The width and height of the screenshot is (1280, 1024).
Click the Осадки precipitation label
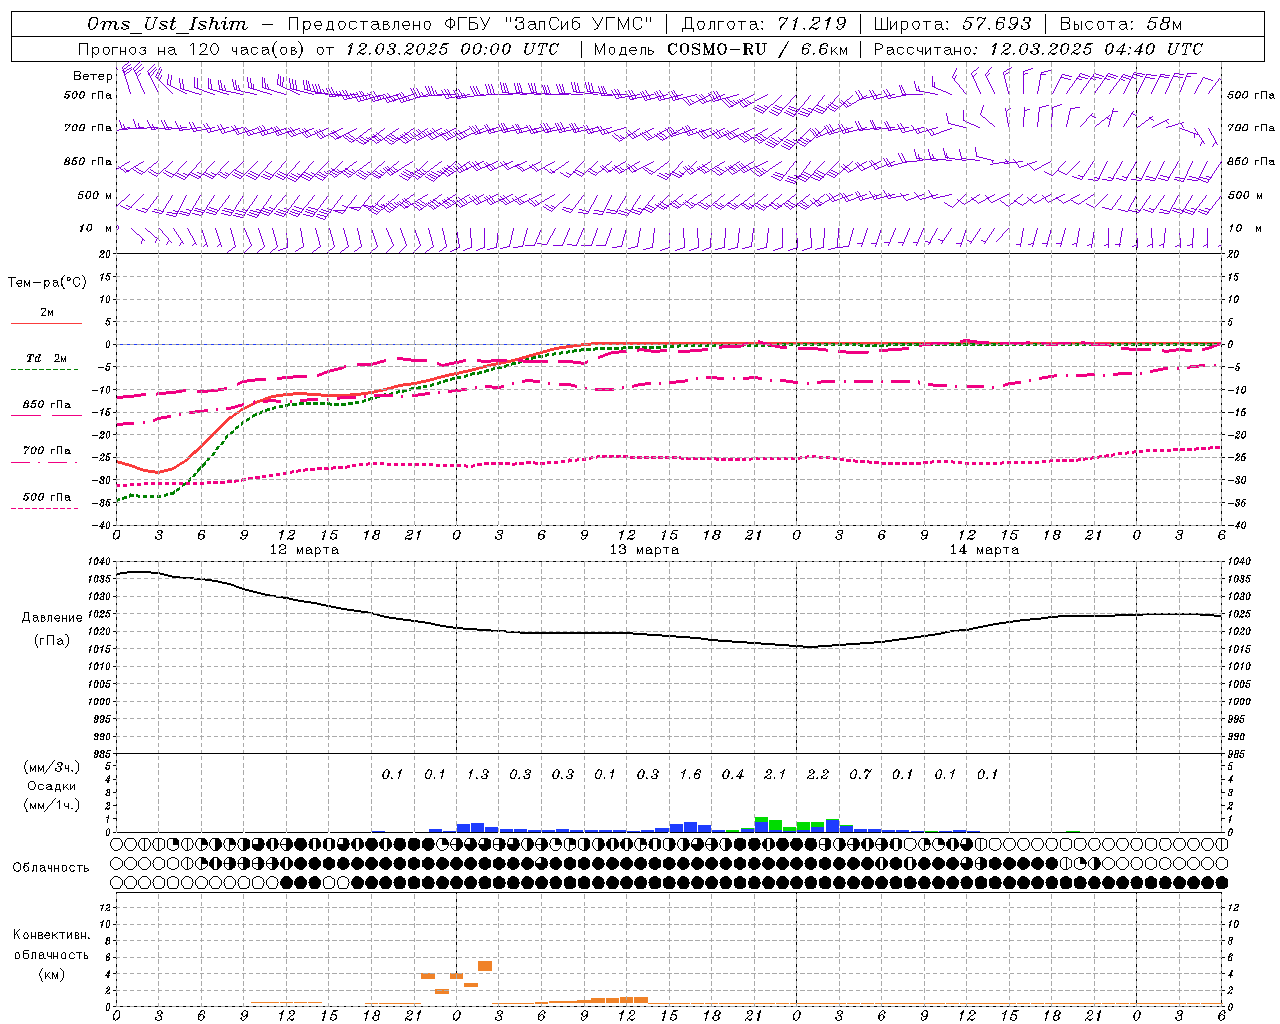tap(51, 786)
